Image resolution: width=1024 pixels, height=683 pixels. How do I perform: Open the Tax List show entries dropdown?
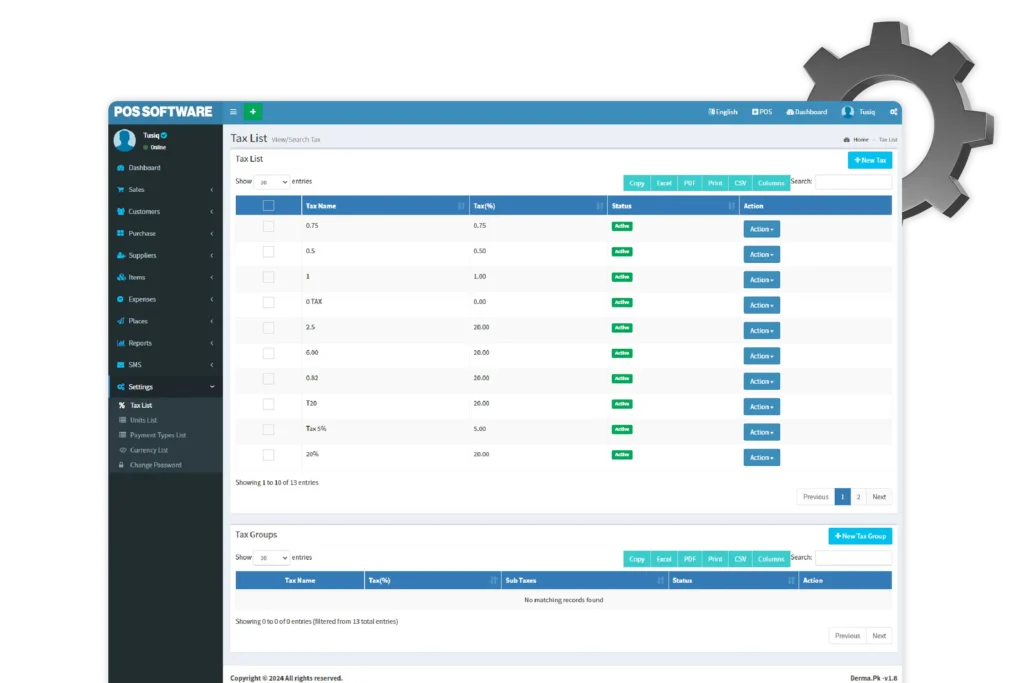click(272, 182)
